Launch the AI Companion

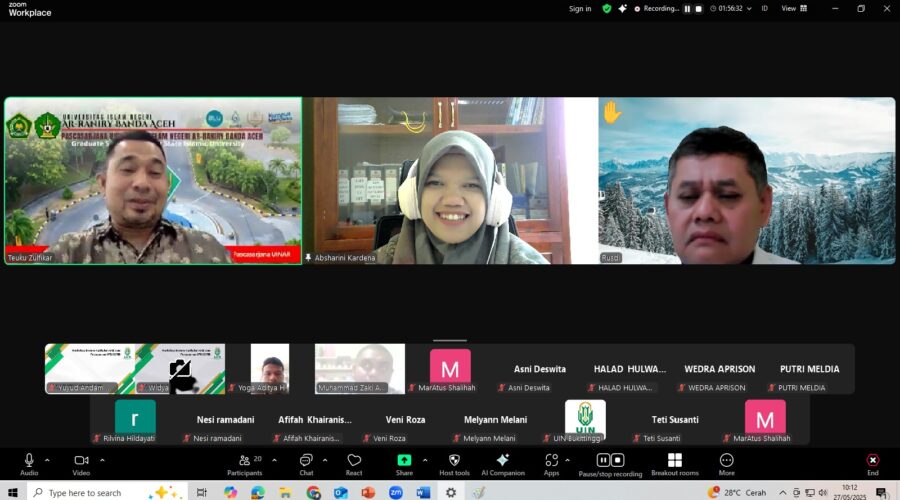point(503,463)
